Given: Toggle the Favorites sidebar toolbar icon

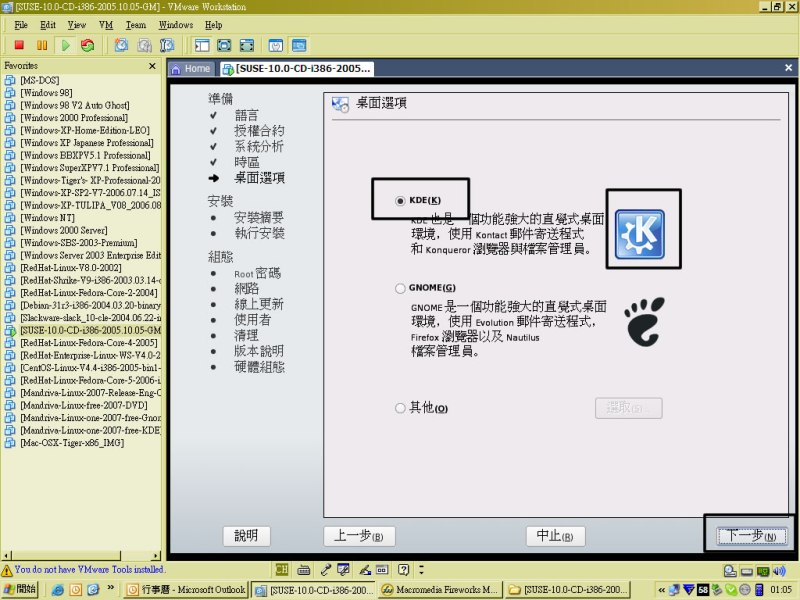Looking at the screenshot, I should [202, 45].
